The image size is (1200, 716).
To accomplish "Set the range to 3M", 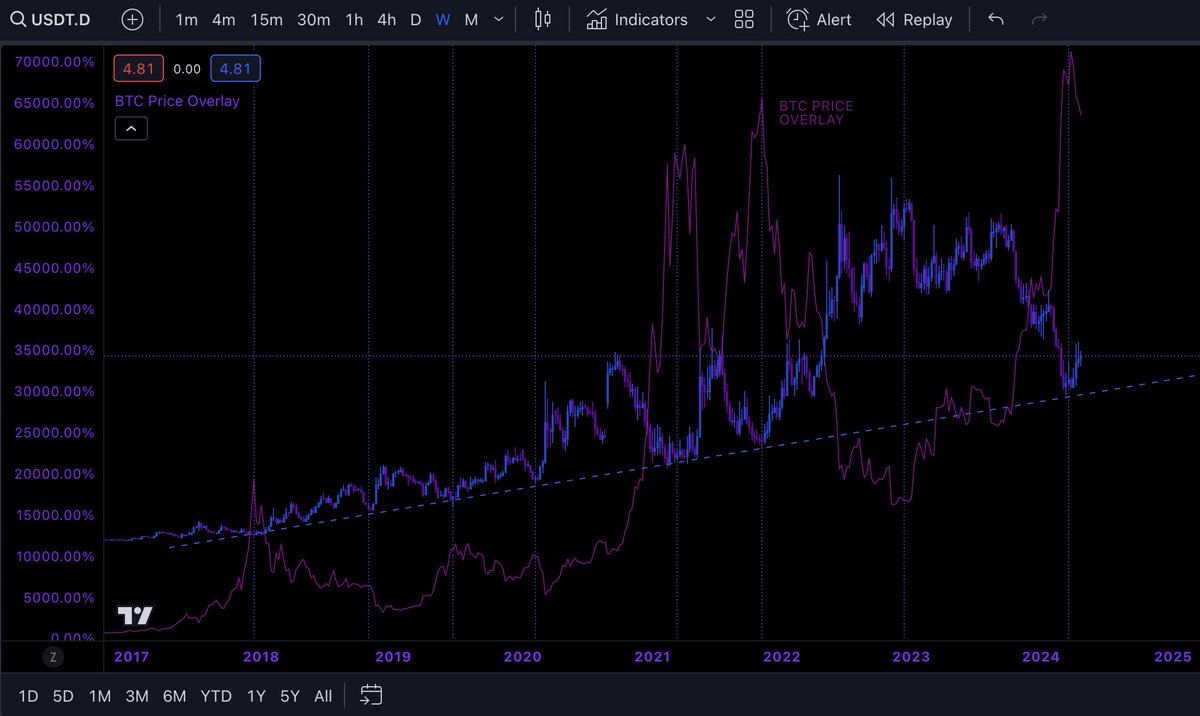I will [137, 696].
